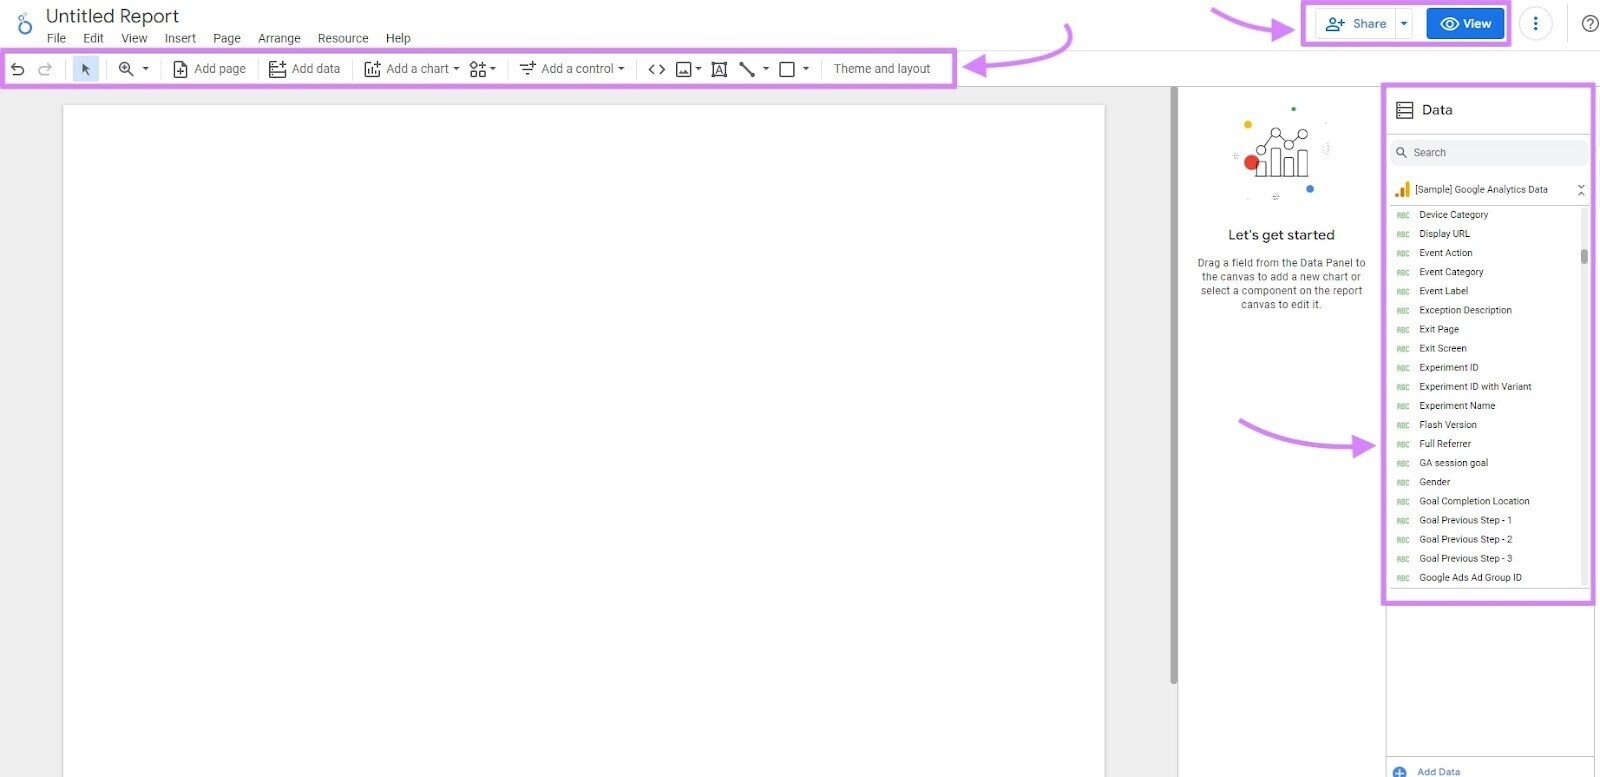Open the three-dot more options menu
This screenshot has width=1600, height=777.
click(1535, 24)
